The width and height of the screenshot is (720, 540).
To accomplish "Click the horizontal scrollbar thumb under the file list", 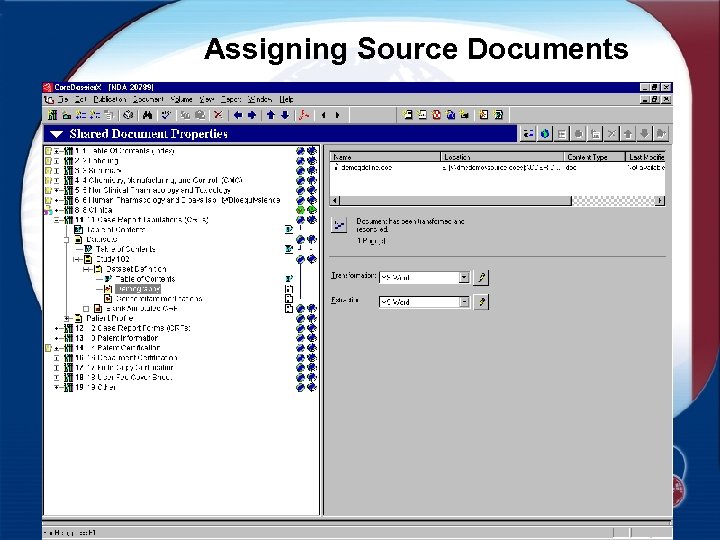I will (456, 200).
